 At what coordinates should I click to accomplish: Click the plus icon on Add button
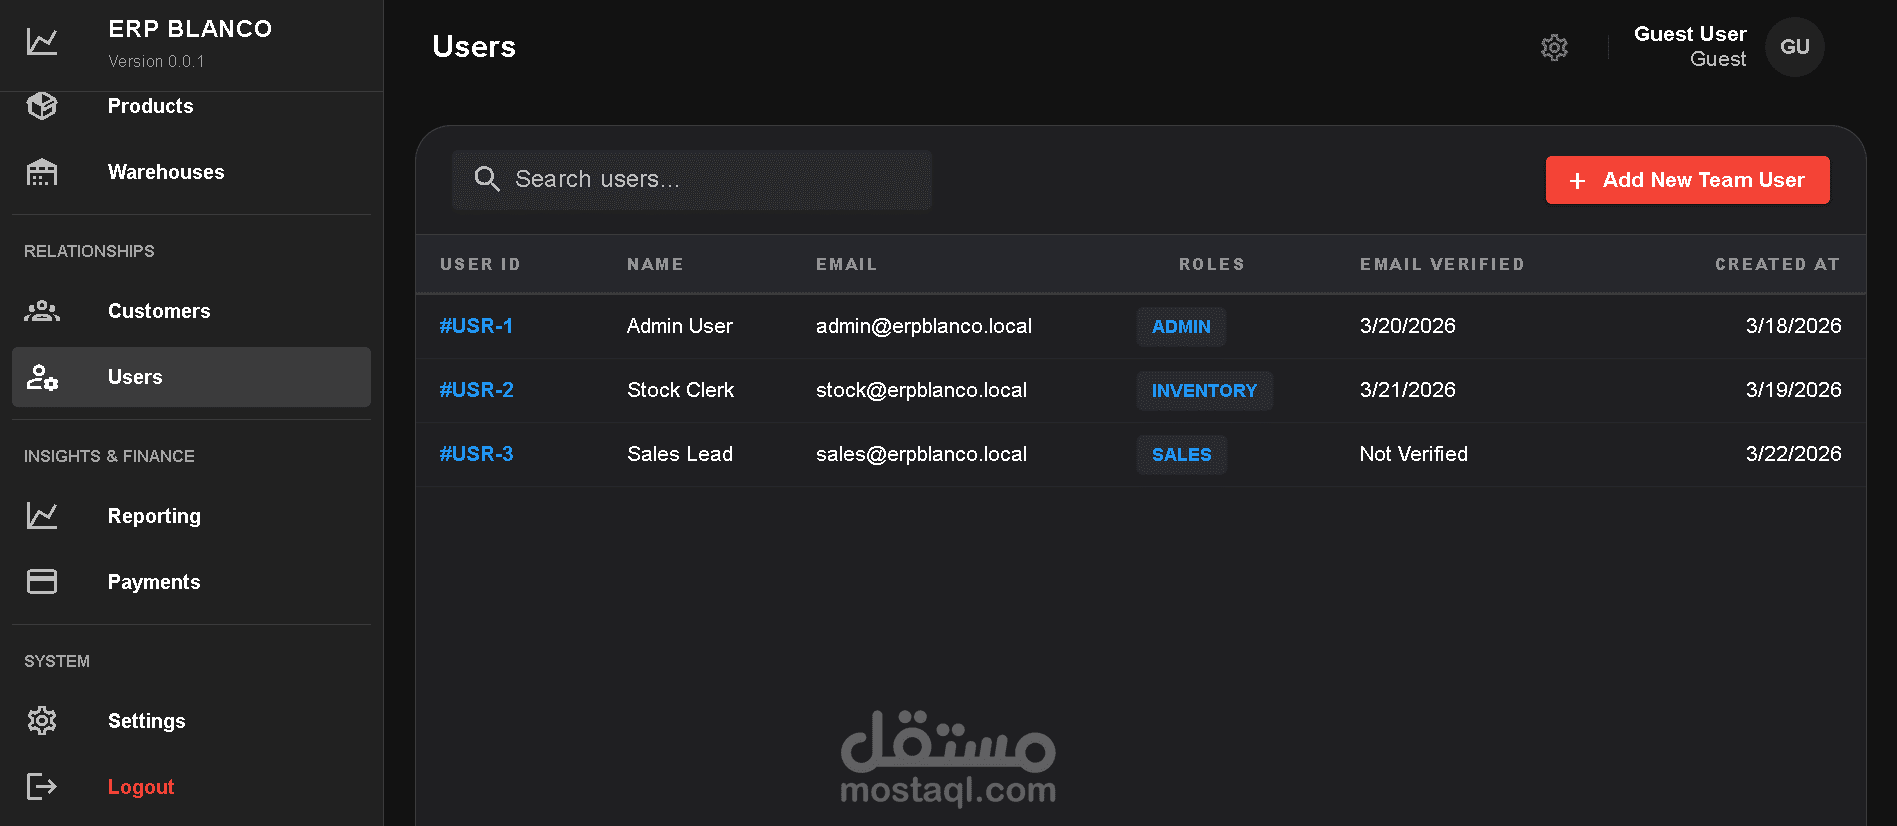(x=1577, y=181)
